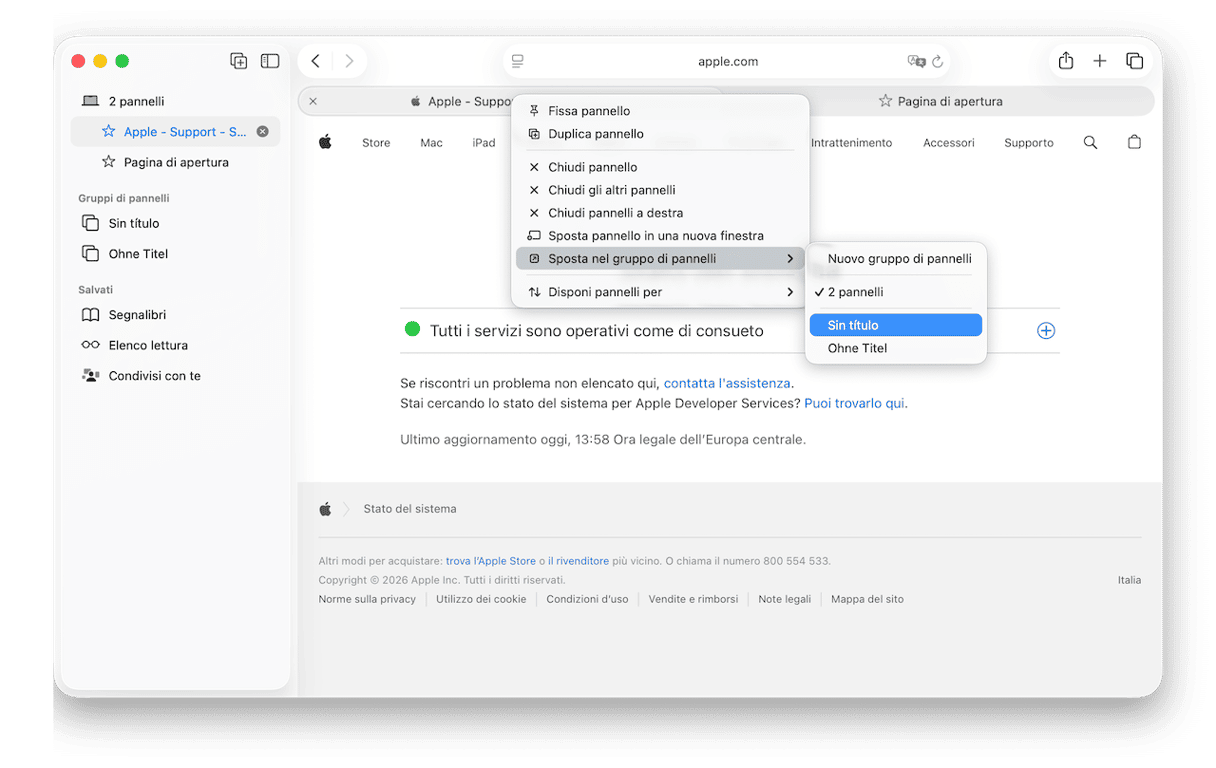Reload the page with the refresh icon

938,61
